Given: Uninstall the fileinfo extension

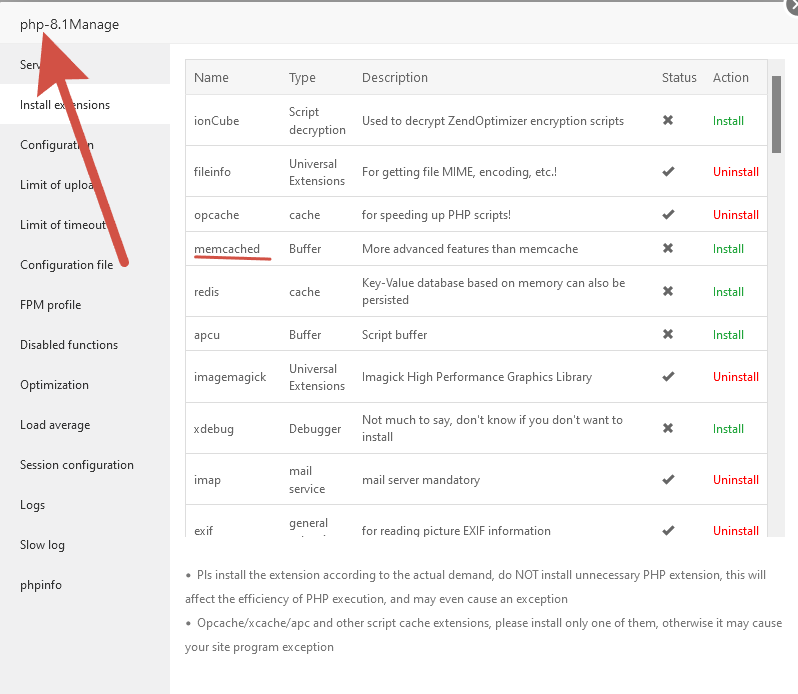Looking at the screenshot, I should 735,172.
